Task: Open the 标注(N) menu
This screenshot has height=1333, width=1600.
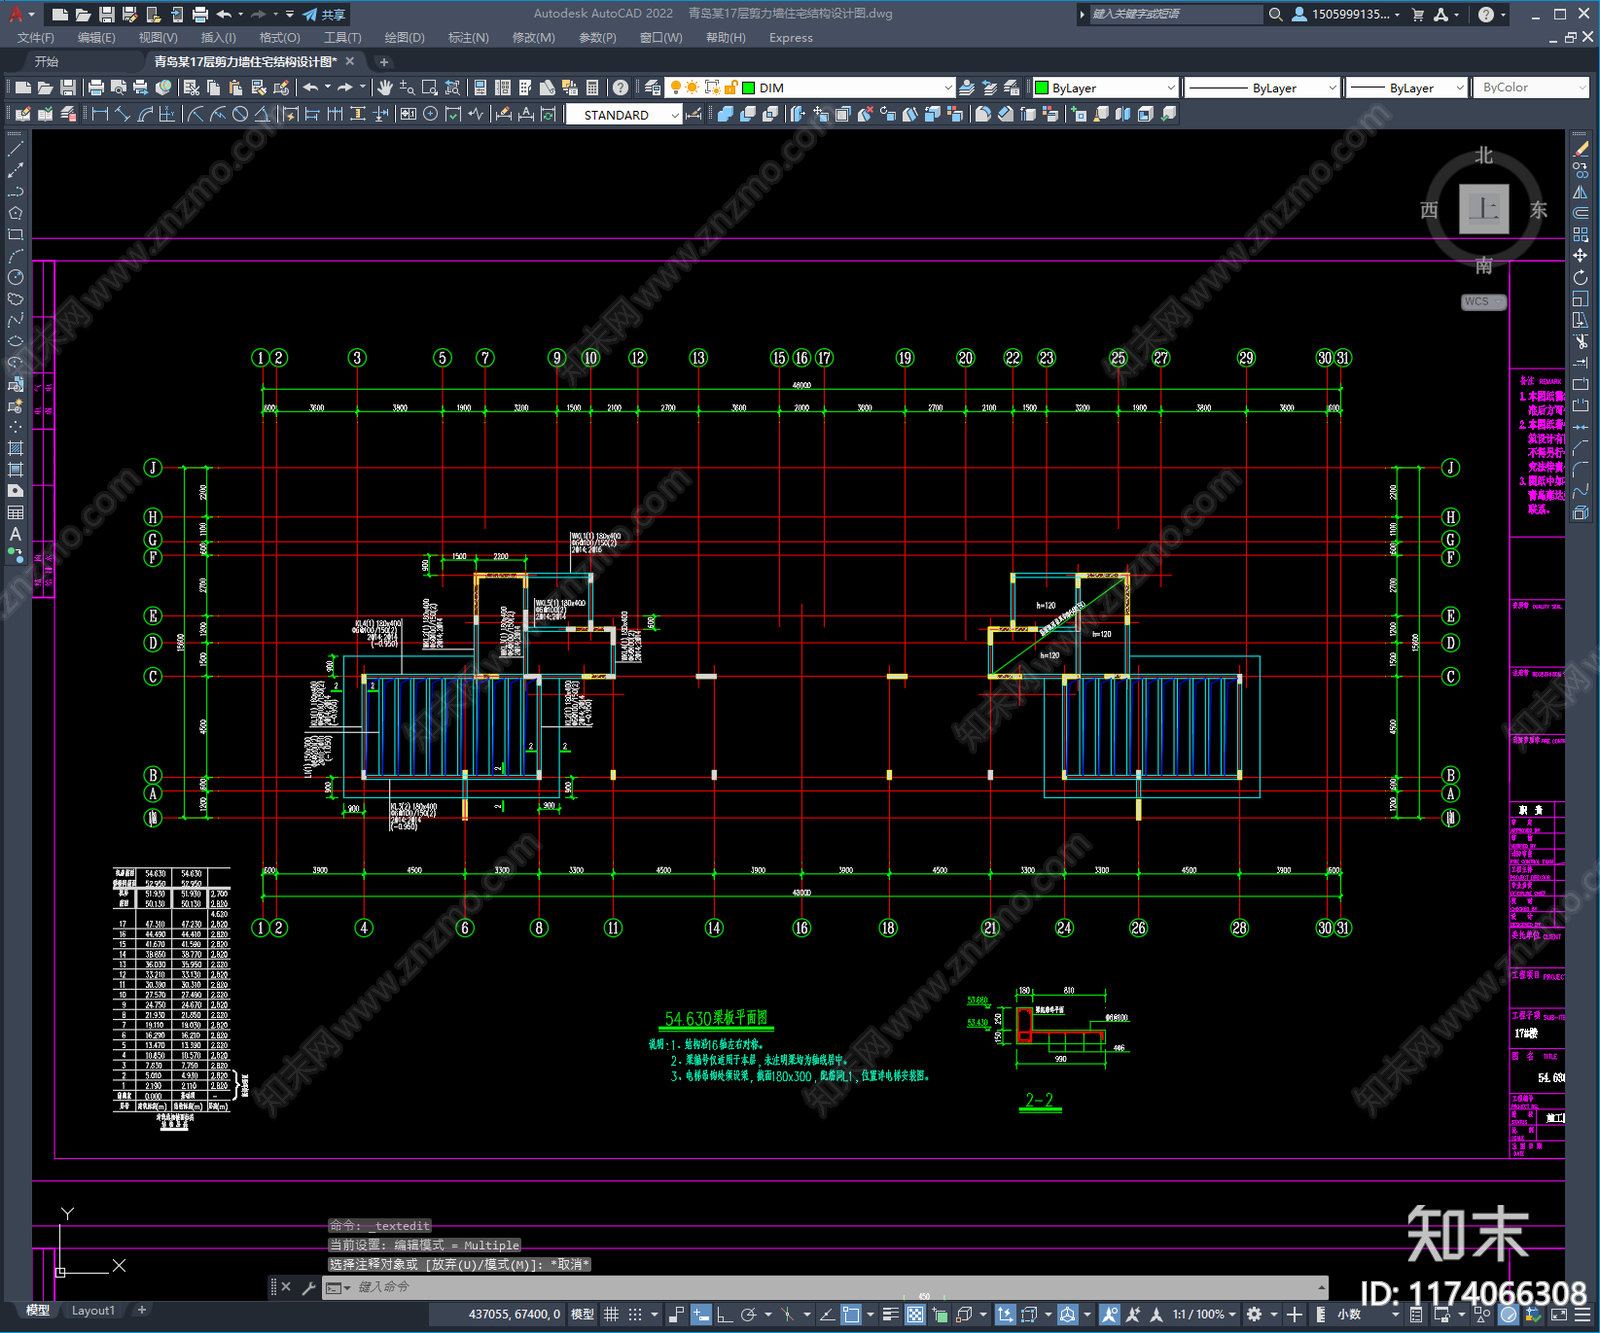Action: click(468, 38)
